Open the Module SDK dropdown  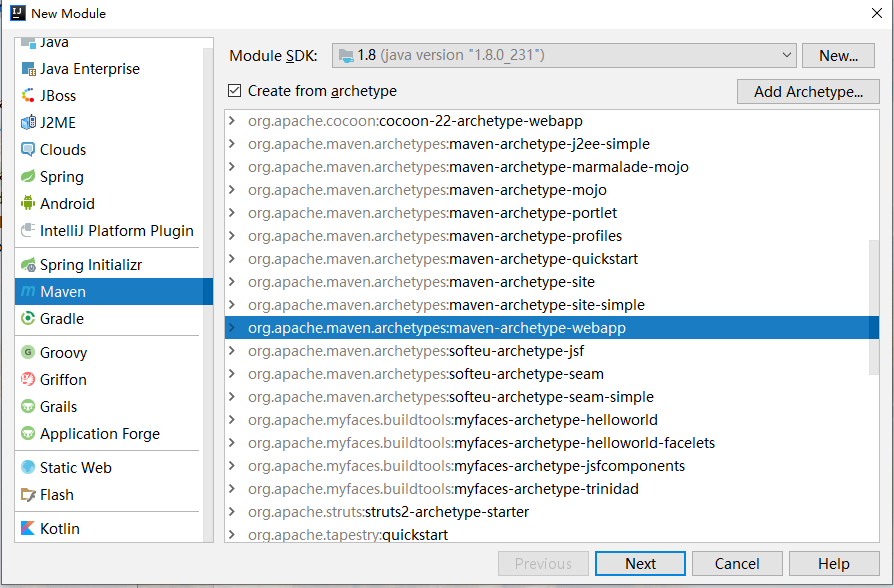564,55
